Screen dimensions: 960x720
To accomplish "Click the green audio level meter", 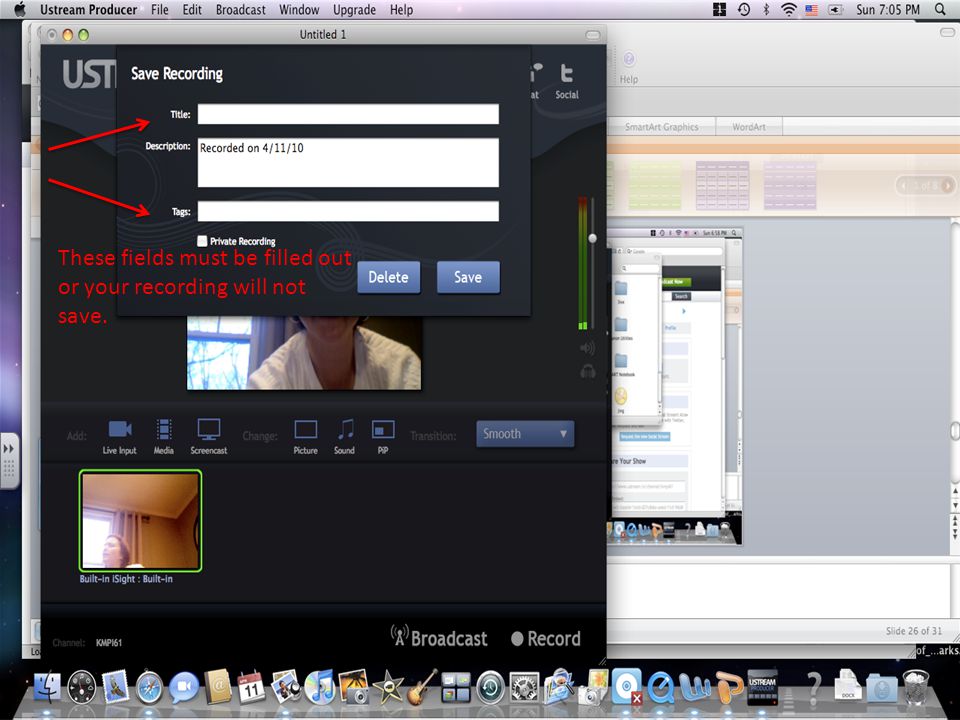I will click(583, 263).
